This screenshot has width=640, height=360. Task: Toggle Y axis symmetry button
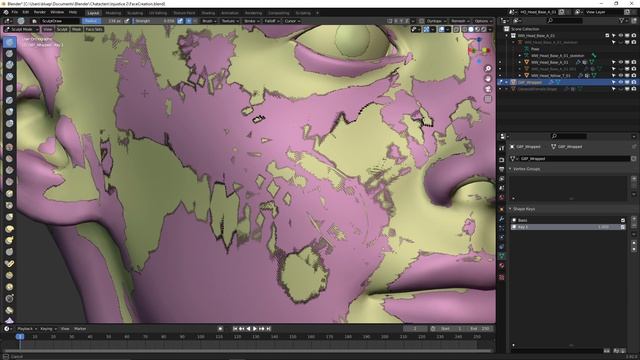tap(401, 21)
